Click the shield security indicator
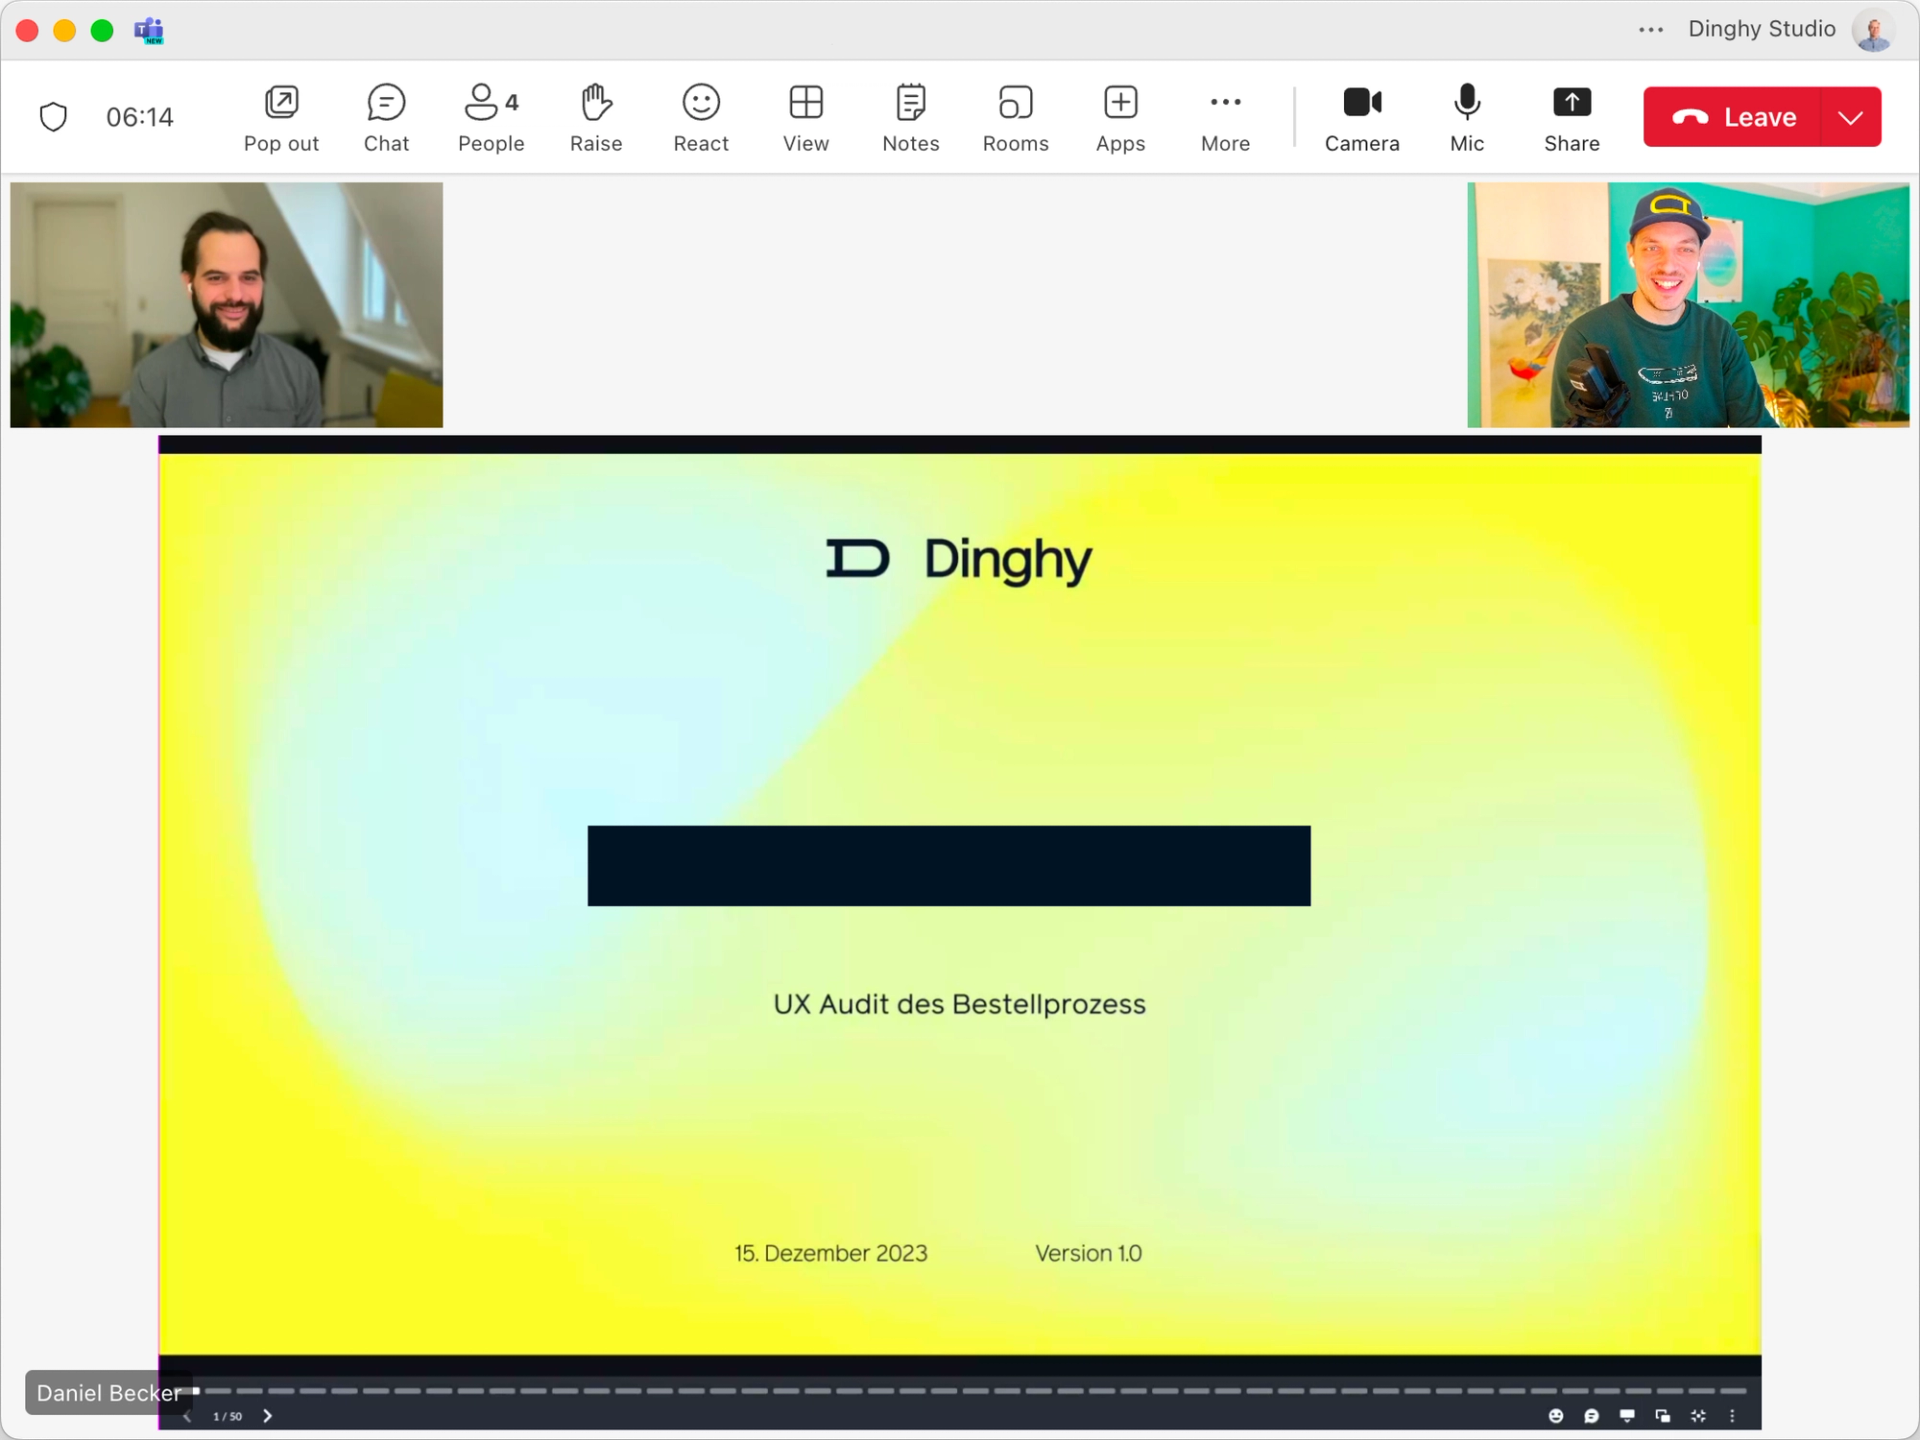Viewport: 1920px width, 1440px height. tap(53, 117)
